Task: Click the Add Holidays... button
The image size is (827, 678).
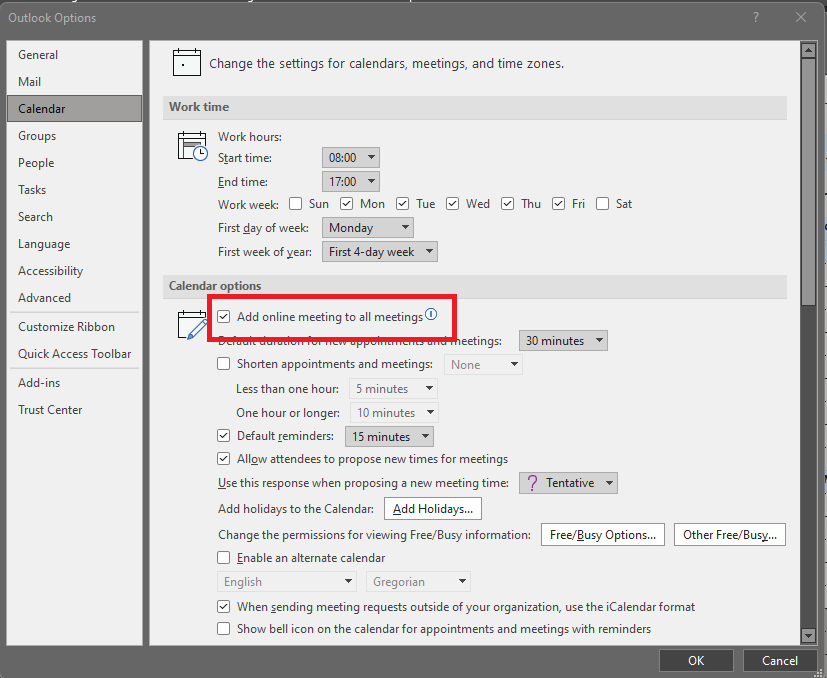Action: [432, 509]
